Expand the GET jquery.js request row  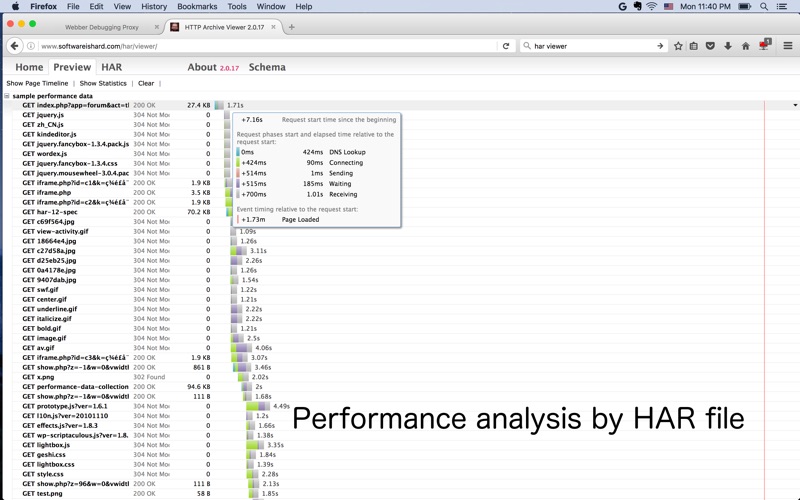tap(43, 115)
